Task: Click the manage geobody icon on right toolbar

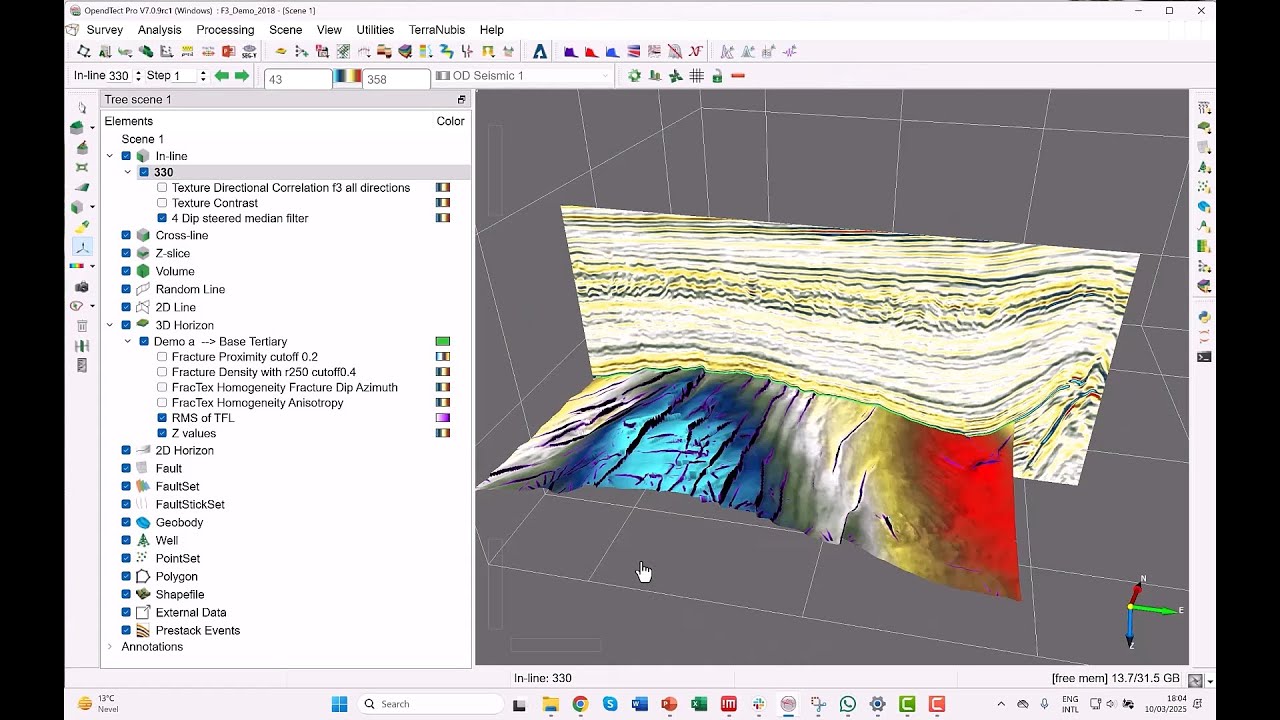Action: click(x=1204, y=207)
